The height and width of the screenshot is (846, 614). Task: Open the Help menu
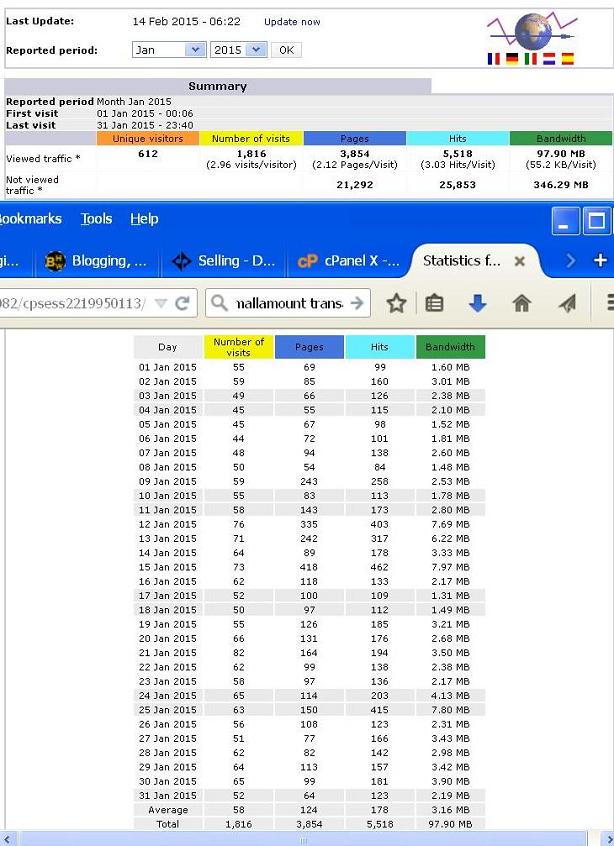[x=144, y=219]
